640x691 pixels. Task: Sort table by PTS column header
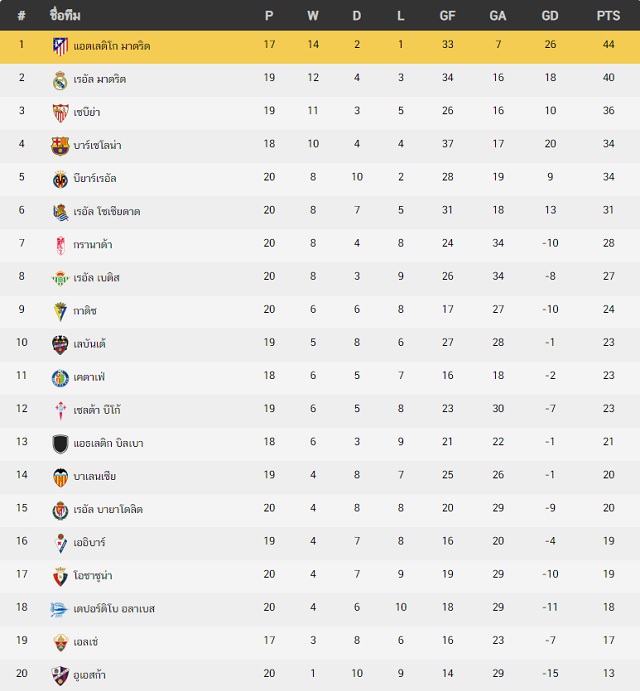(608, 16)
